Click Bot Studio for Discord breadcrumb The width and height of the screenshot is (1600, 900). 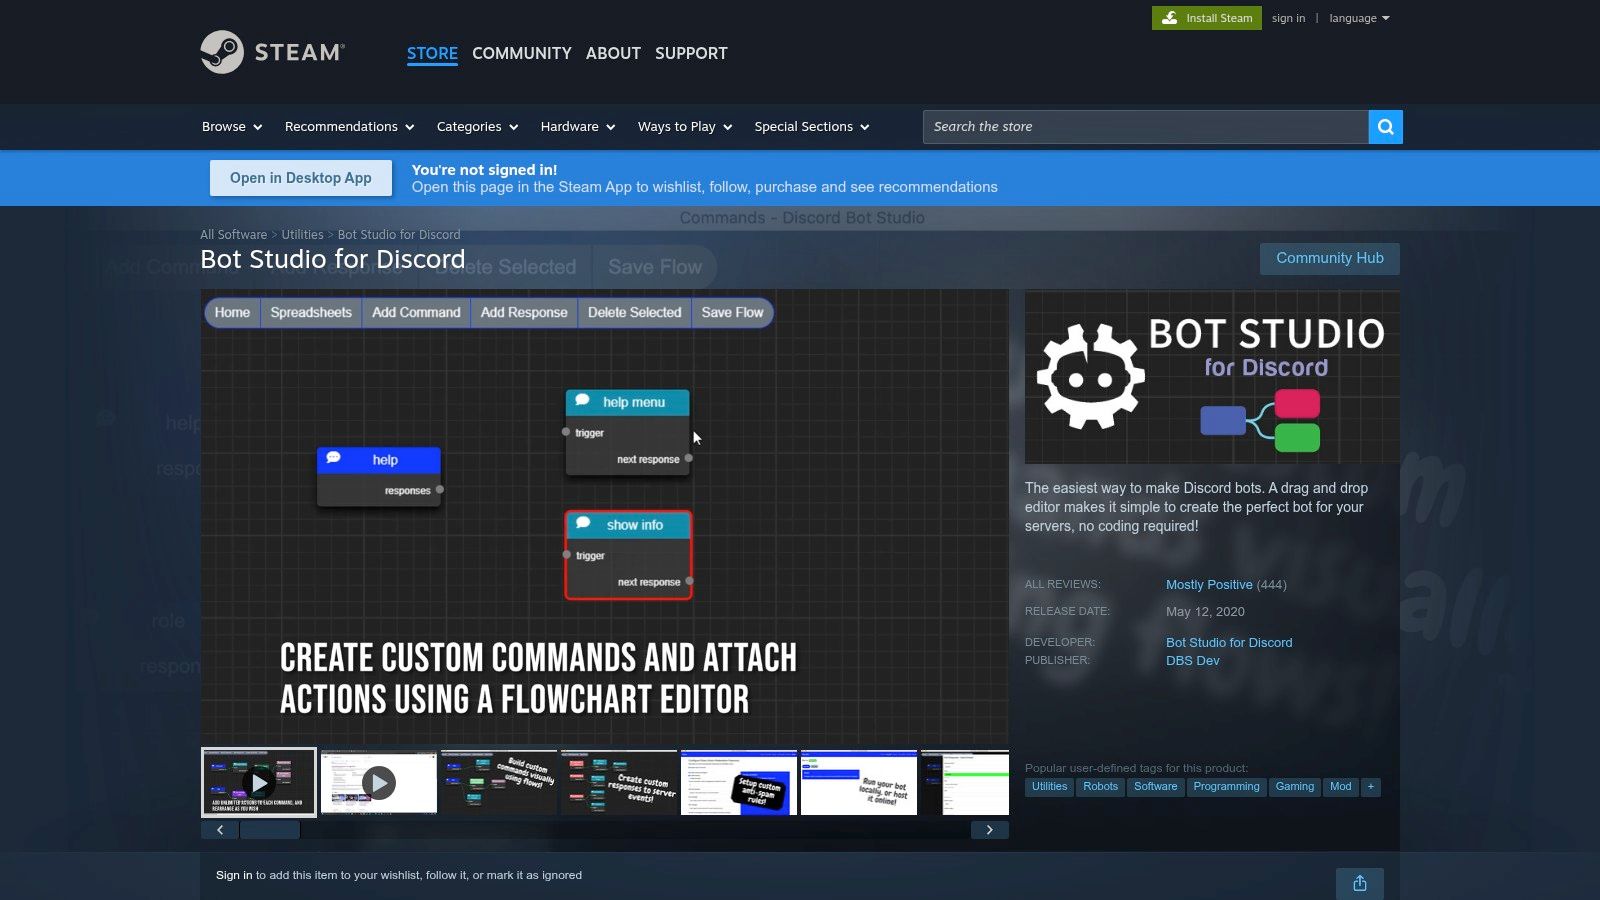[x=399, y=235]
